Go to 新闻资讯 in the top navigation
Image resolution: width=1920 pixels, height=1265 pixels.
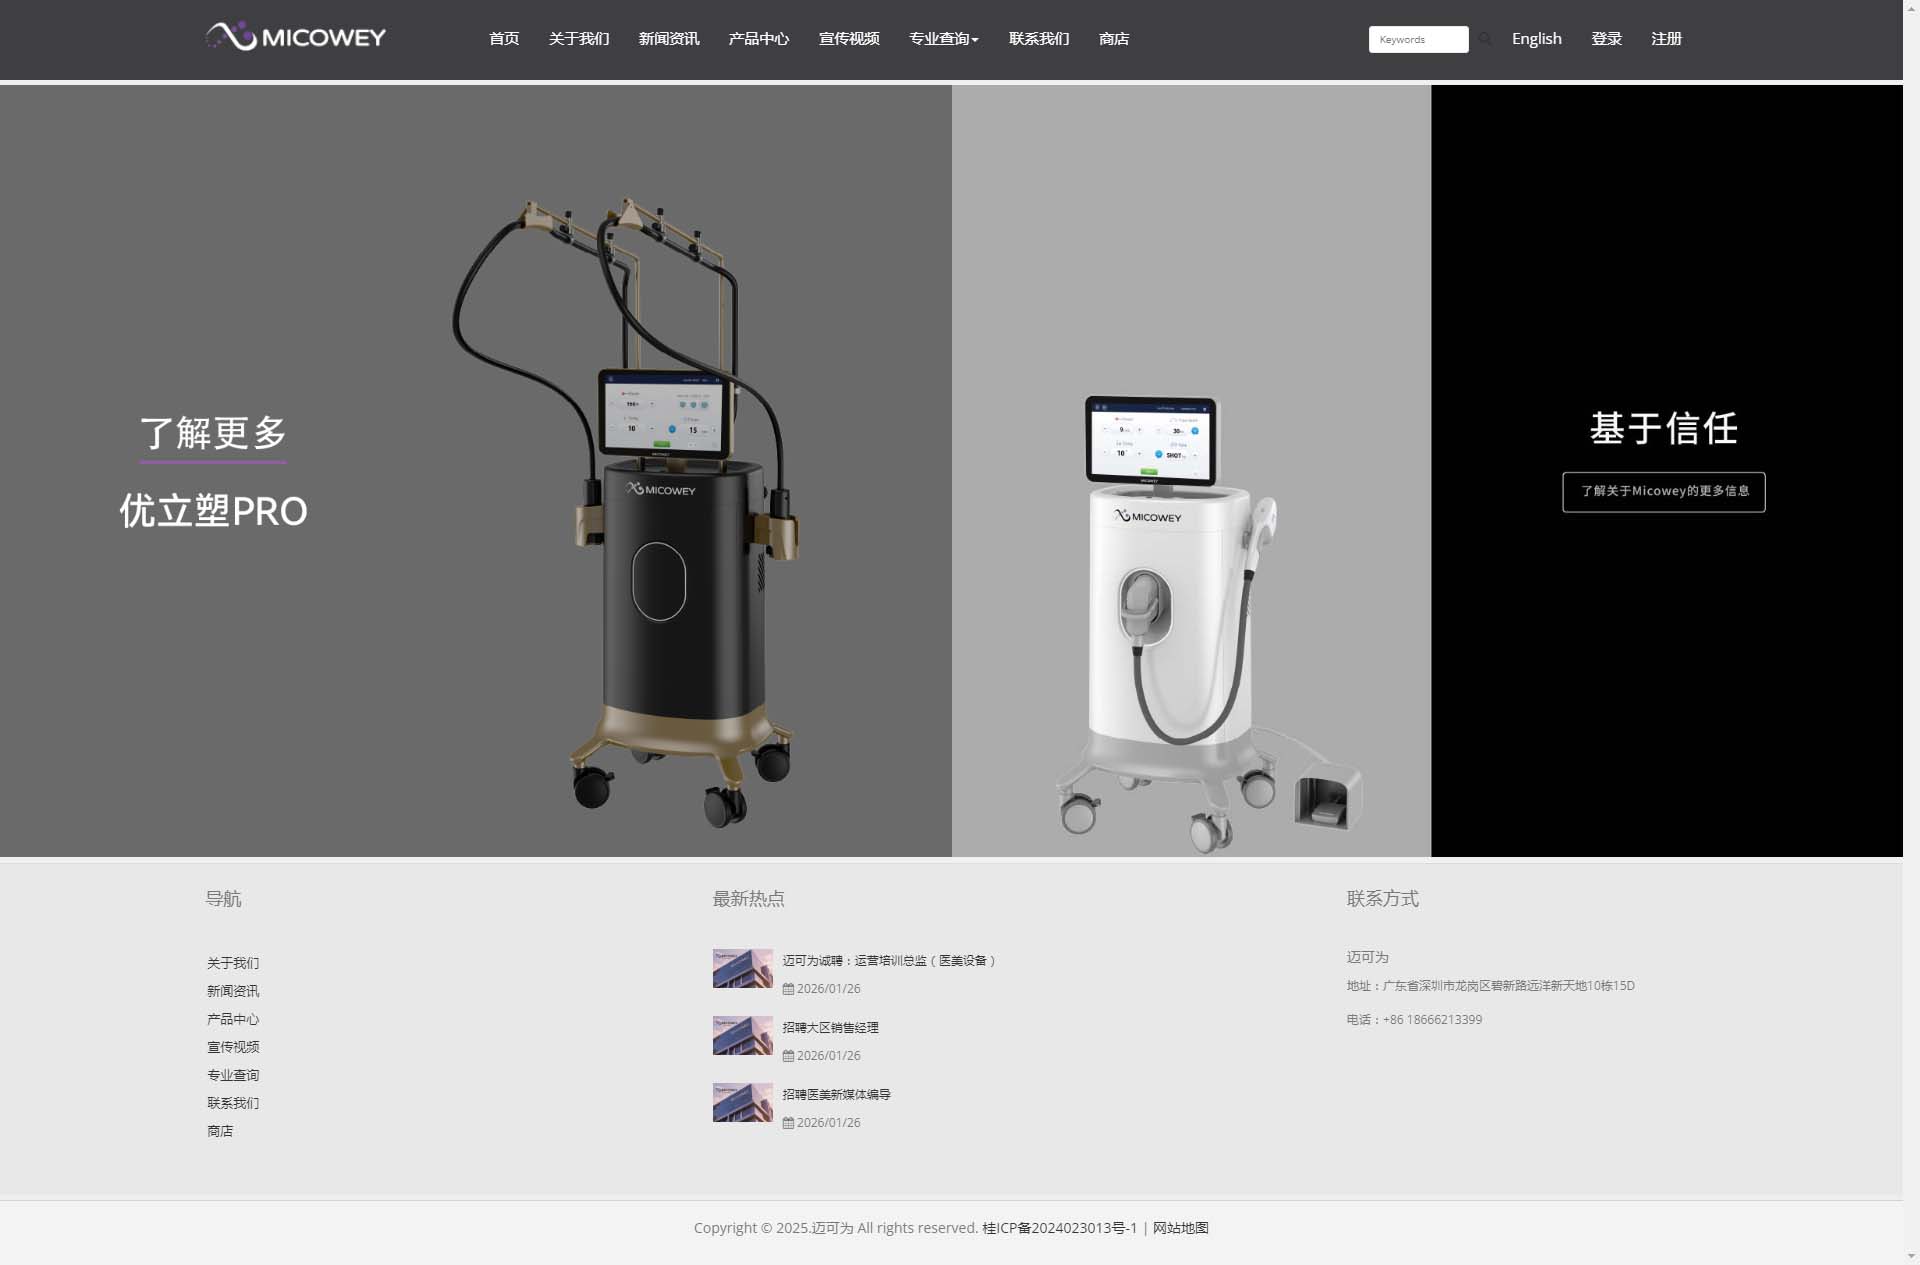[668, 39]
